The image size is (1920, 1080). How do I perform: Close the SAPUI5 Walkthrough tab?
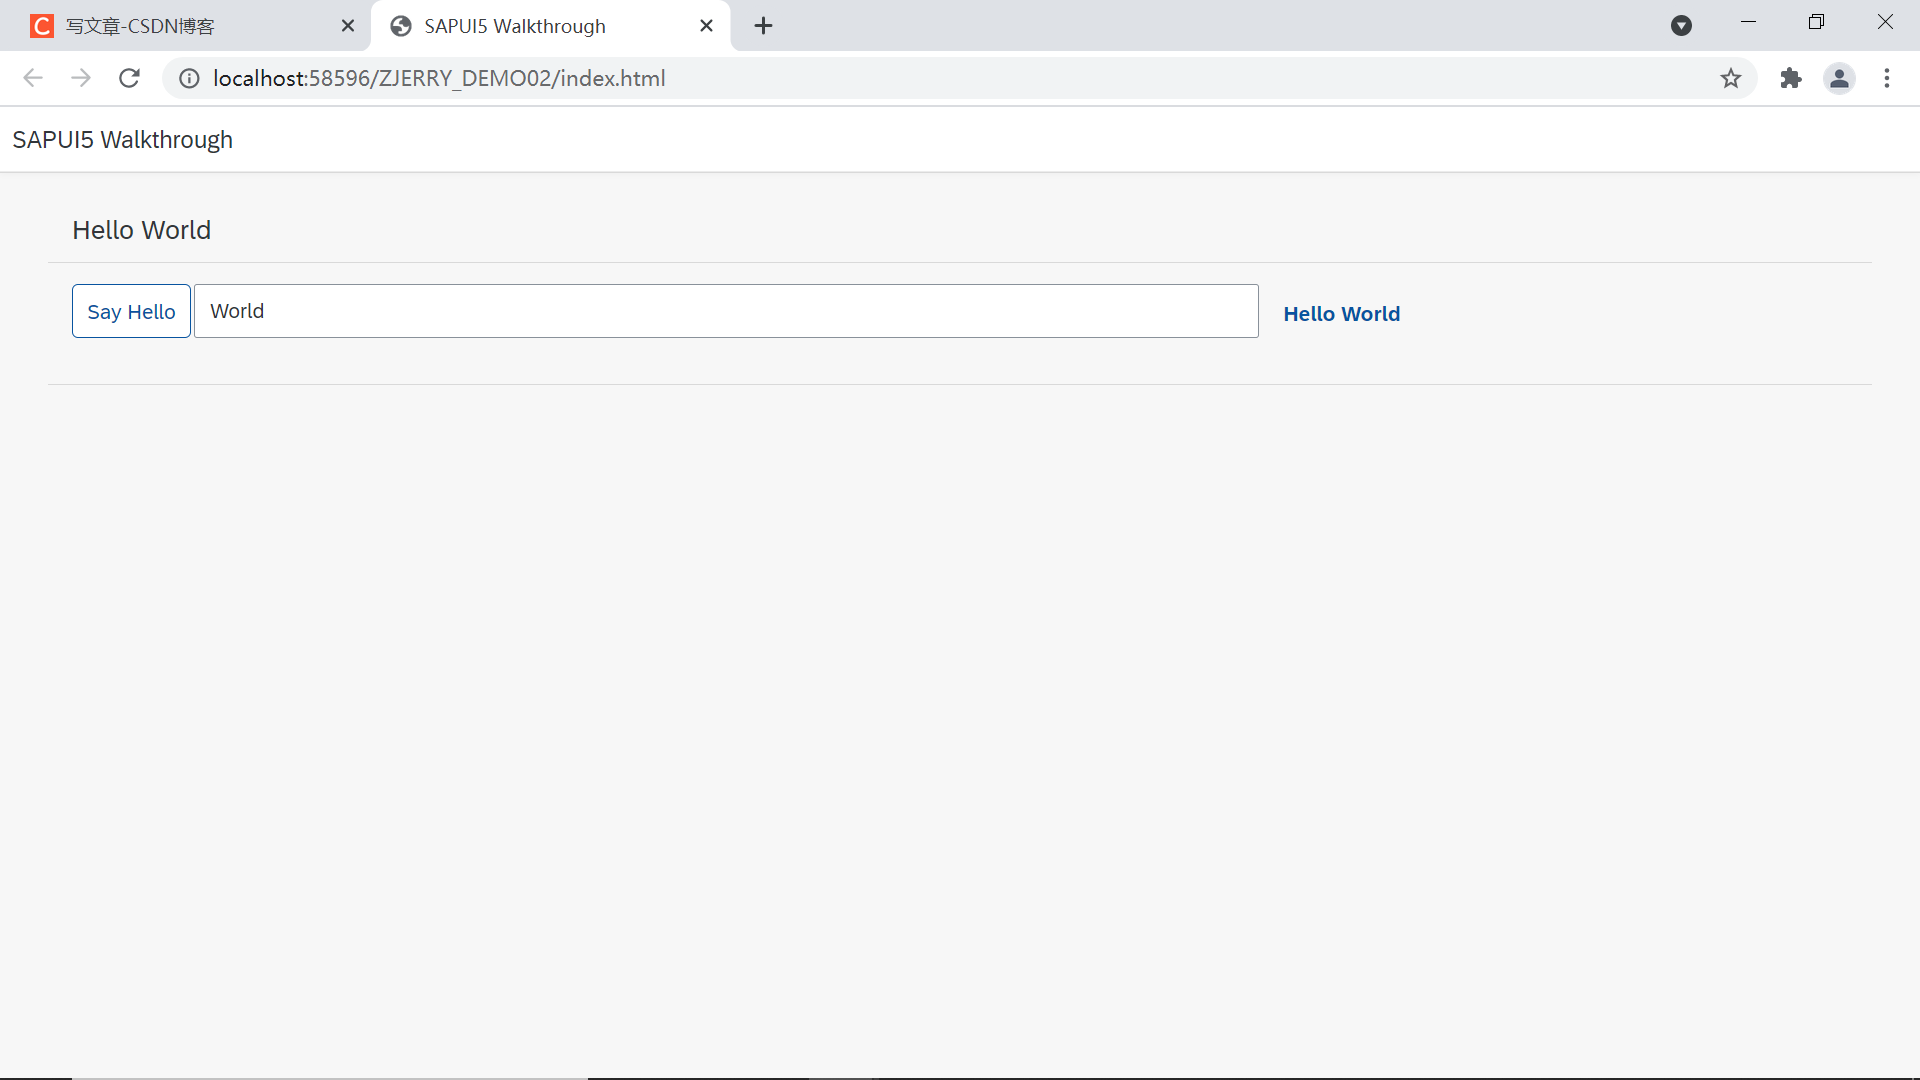[706, 26]
